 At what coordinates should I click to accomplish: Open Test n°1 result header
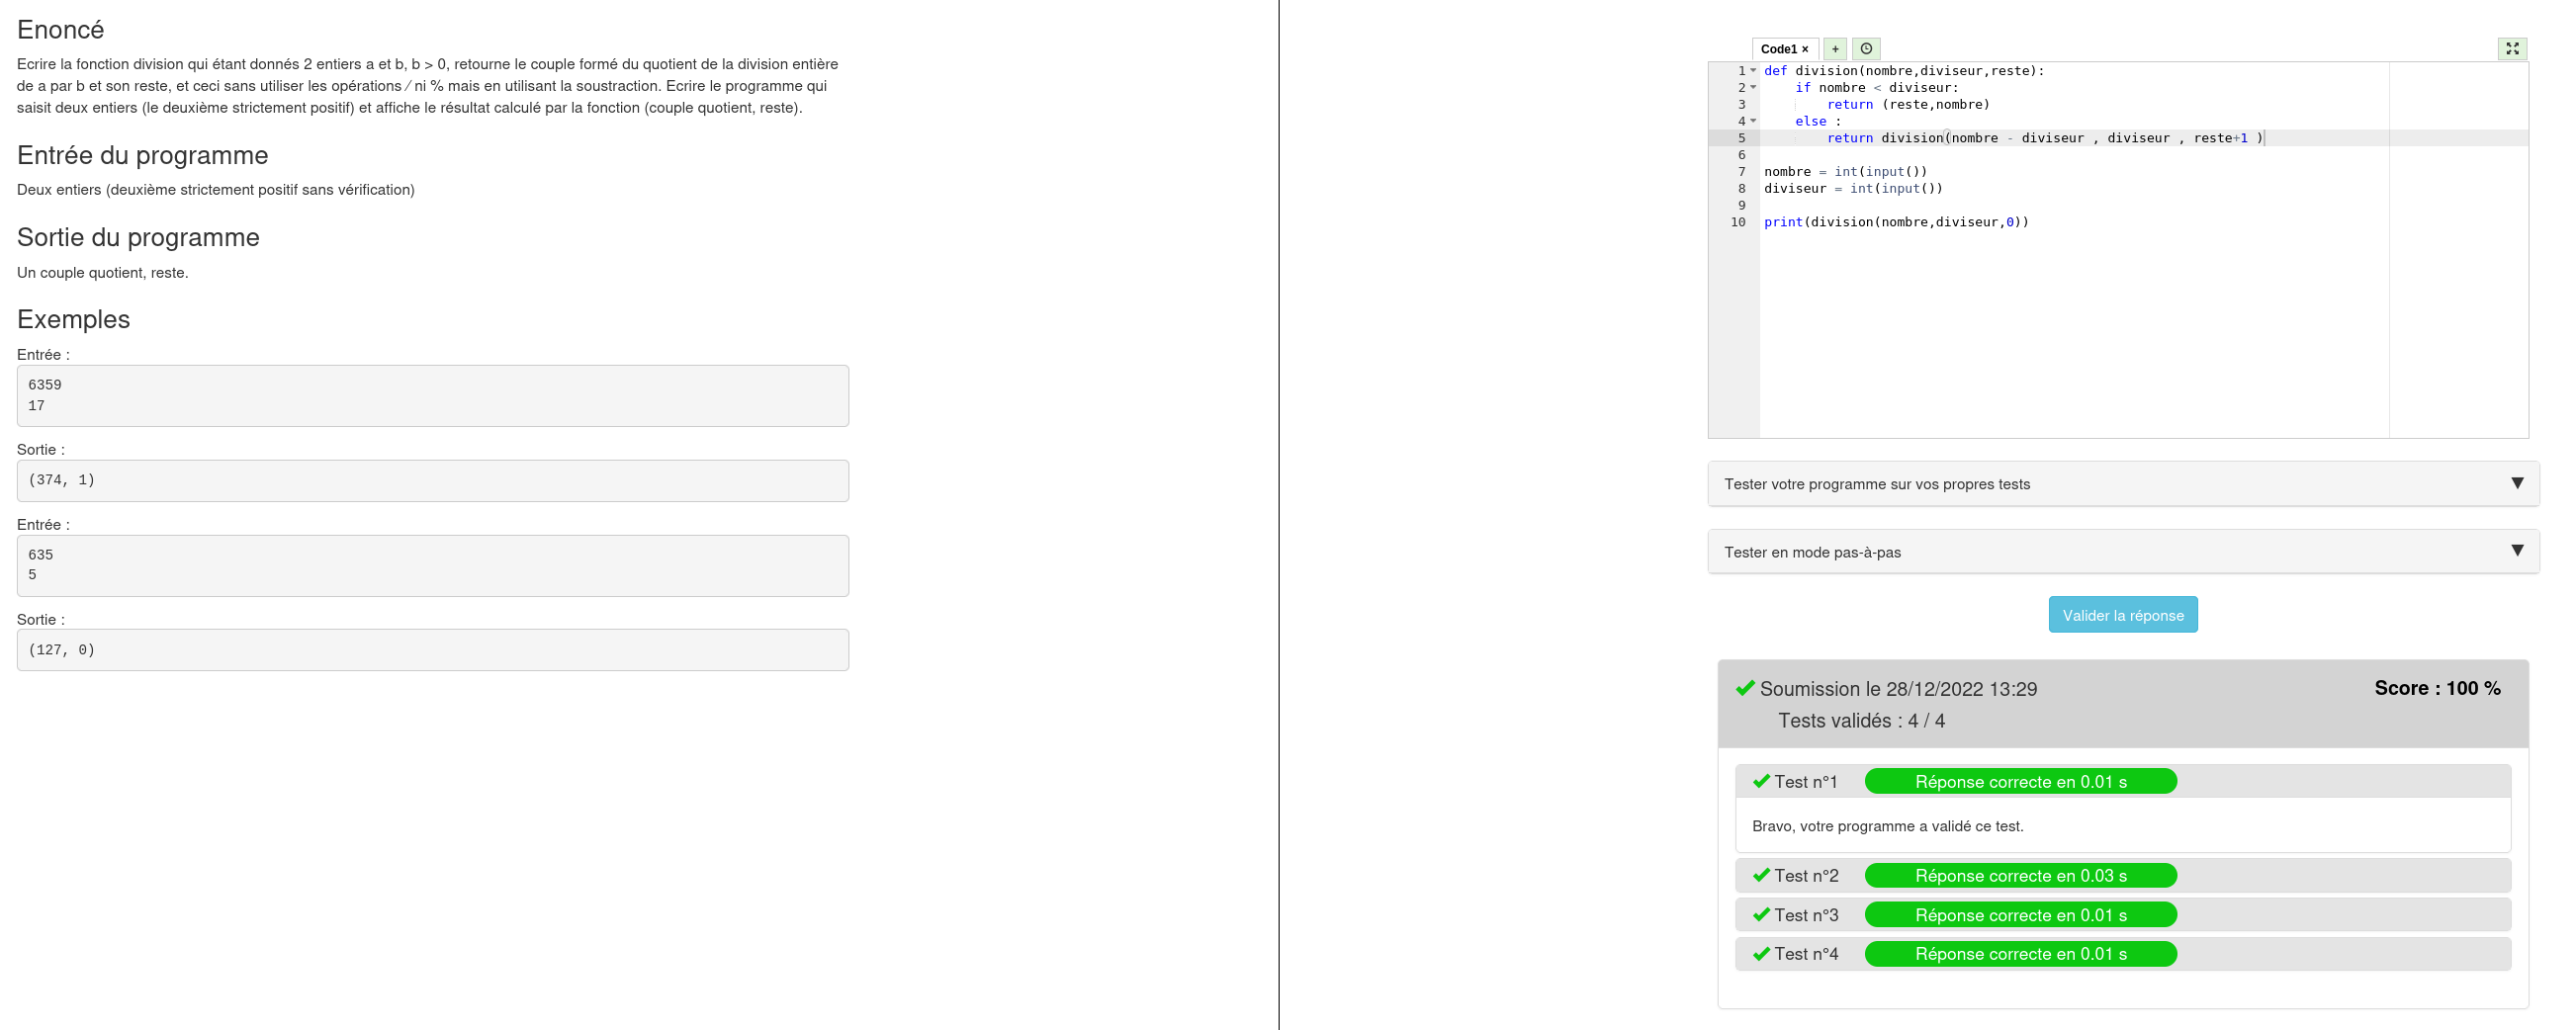2122,782
